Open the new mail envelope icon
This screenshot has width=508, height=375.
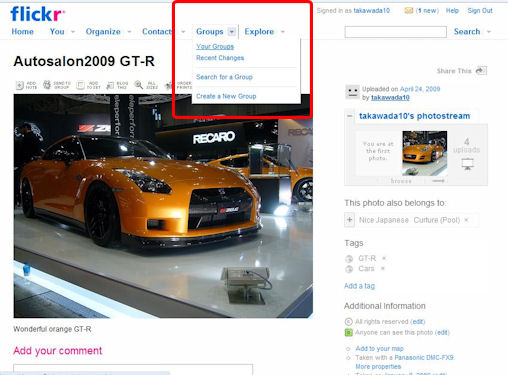(408, 11)
